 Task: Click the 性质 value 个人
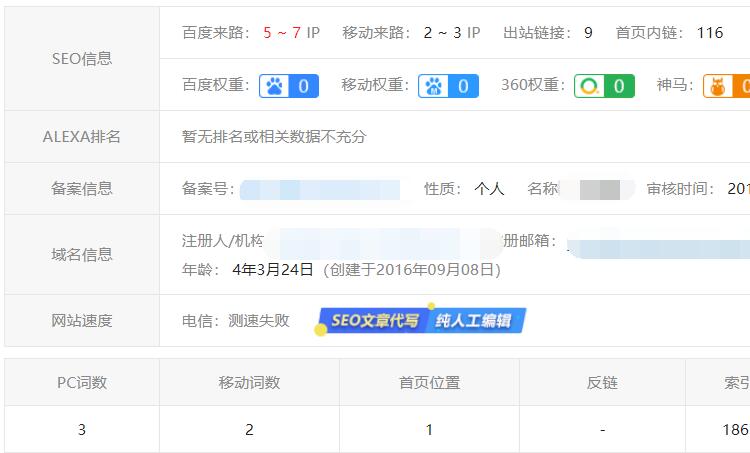pyautogui.click(x=489, y=189)
